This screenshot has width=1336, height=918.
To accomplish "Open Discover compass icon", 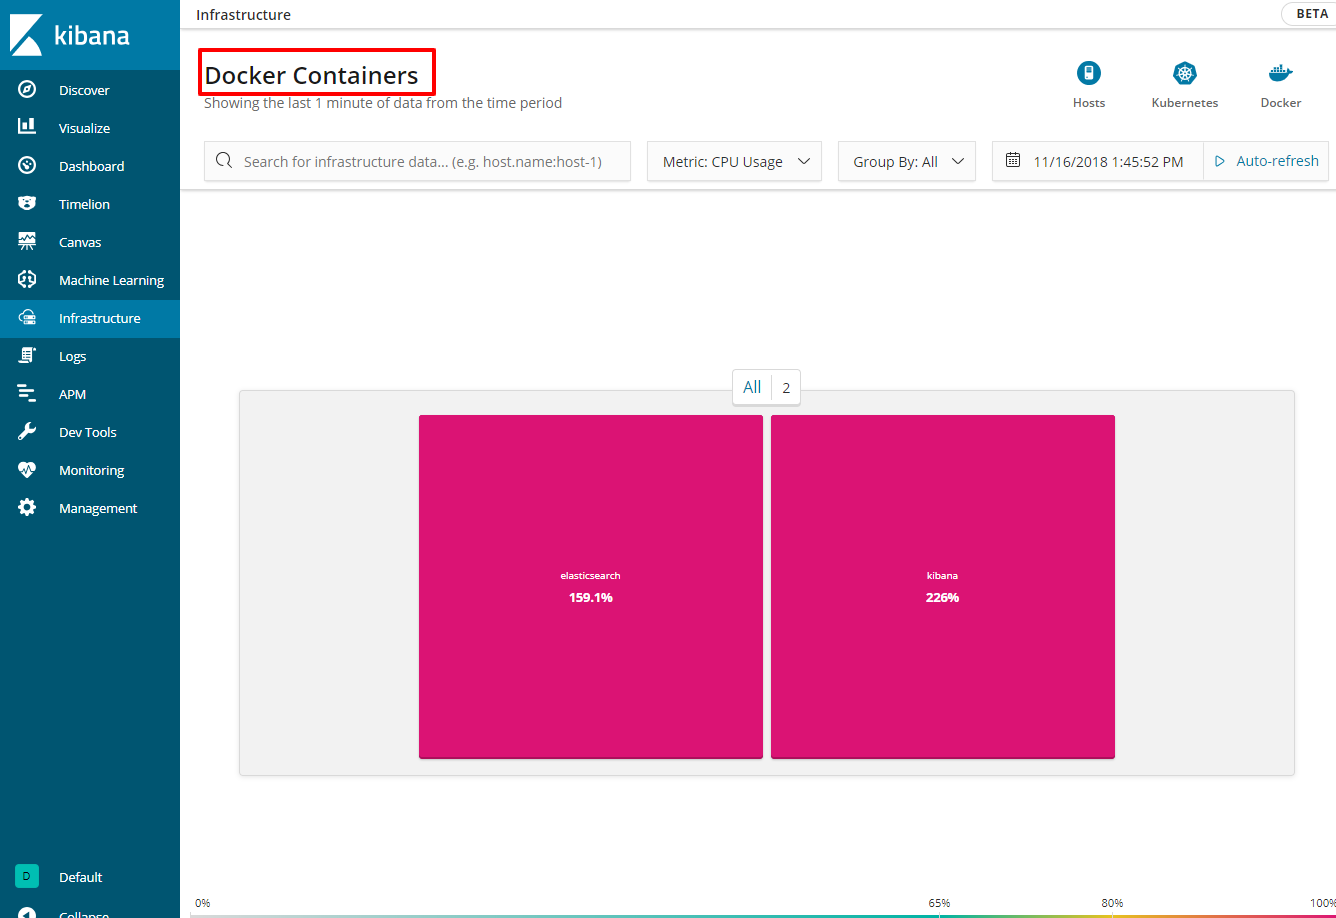I will coord(27,90).
